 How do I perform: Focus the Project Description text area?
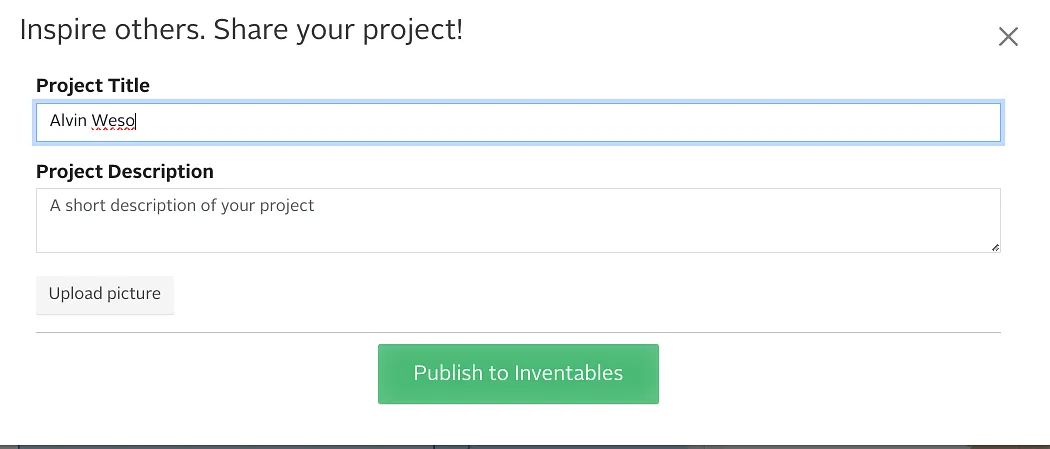coord(518,220)
